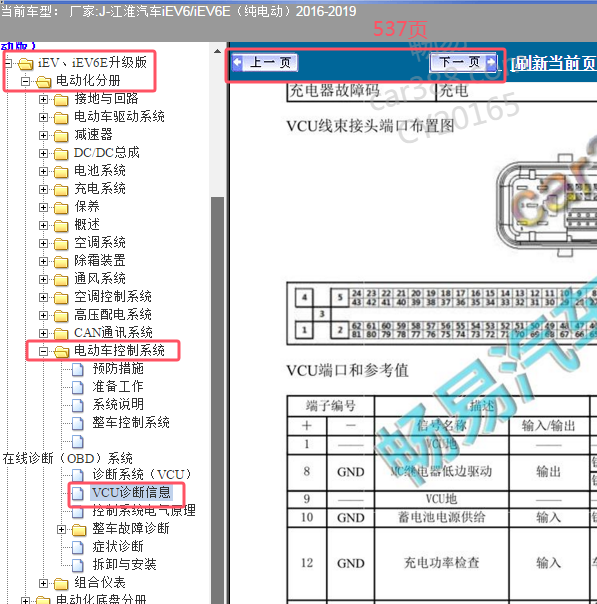Click the 症状诊断 document icon
597x604 pixels.
click(78, 547)
